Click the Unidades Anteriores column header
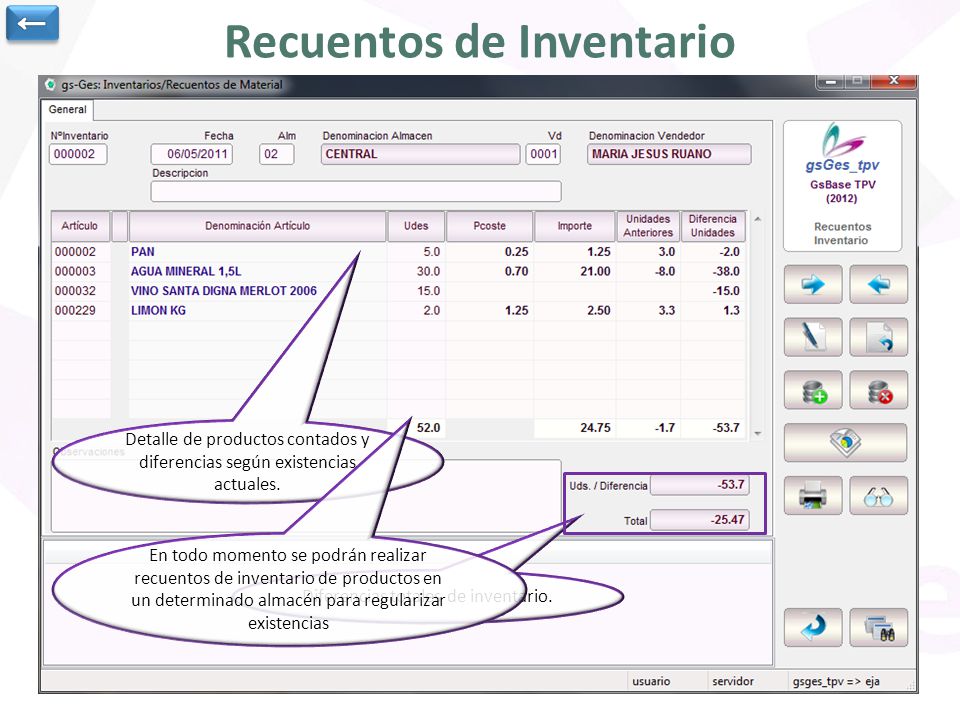Screen dimensions: 960x720 pos(648,226)
